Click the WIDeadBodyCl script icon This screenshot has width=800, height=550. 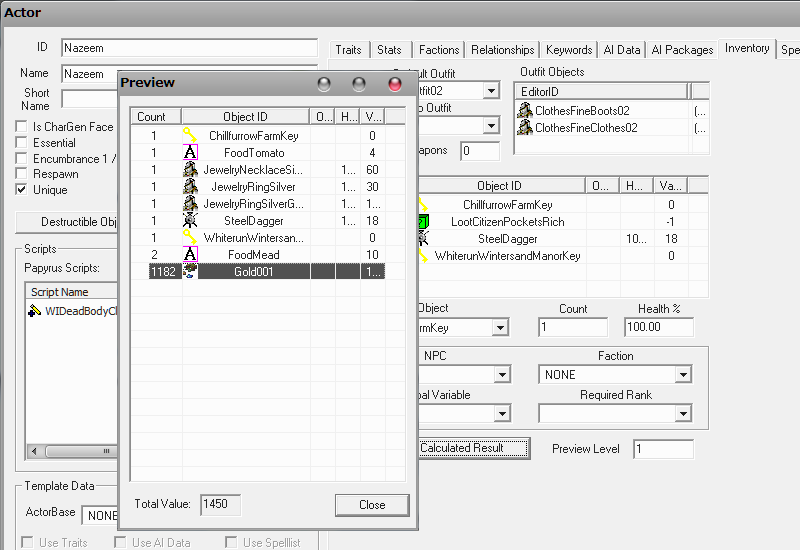35,311
